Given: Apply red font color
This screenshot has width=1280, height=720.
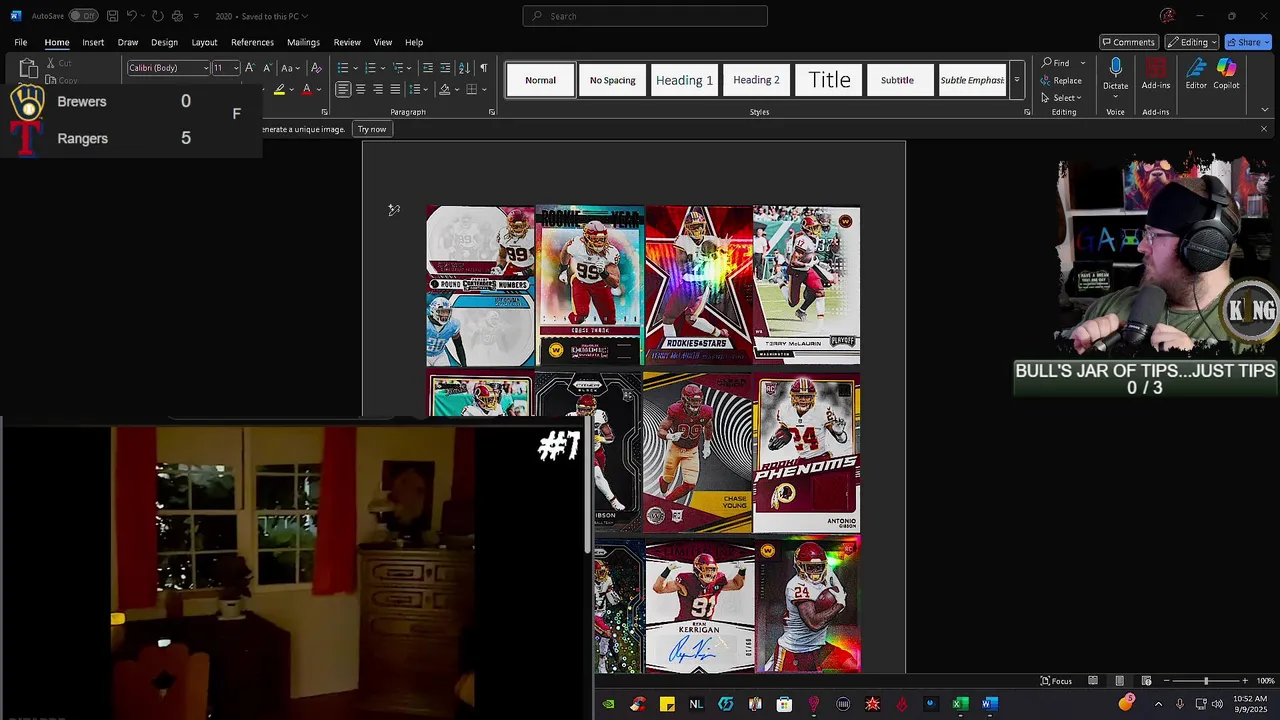Looking at the screenshot, I should (307, 90).
